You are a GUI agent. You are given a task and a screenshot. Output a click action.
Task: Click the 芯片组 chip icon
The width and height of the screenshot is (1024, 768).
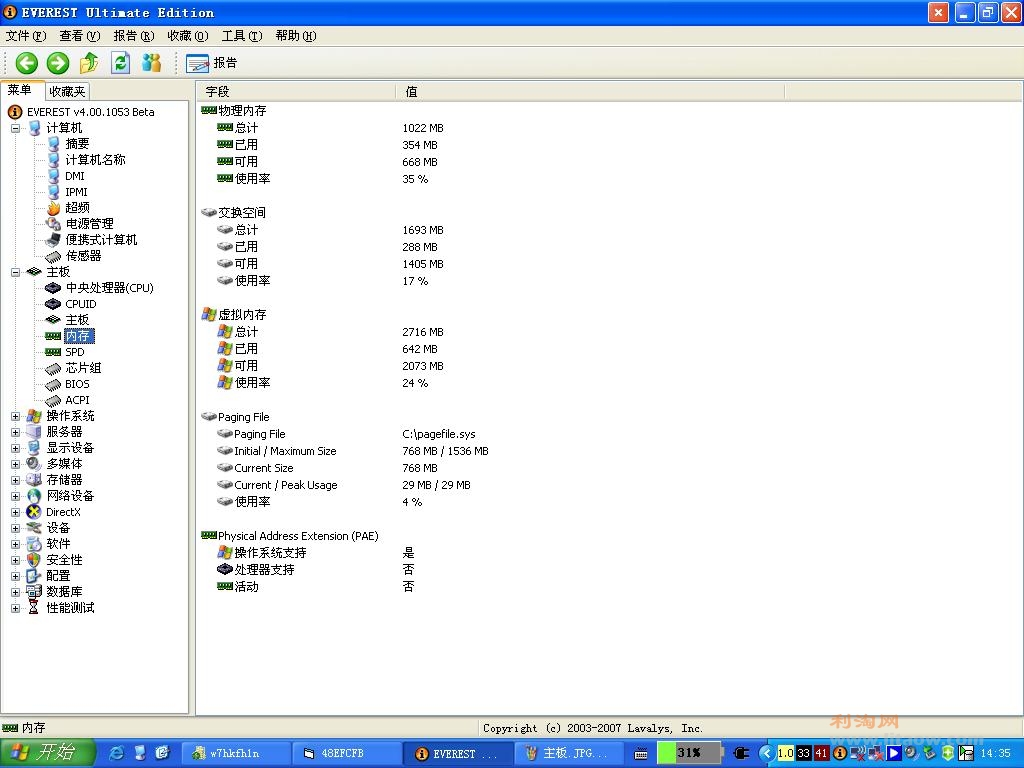pos(54,368)
